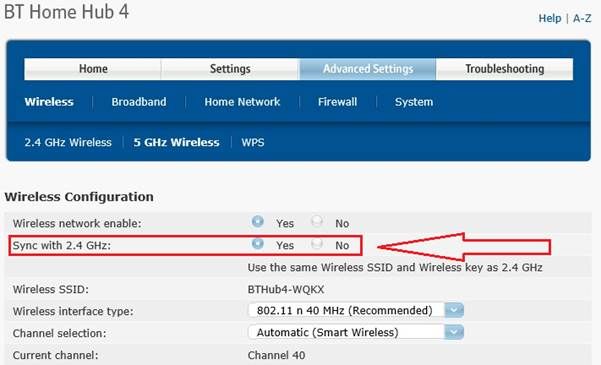Open the Home tab

(x=92, y=69)
